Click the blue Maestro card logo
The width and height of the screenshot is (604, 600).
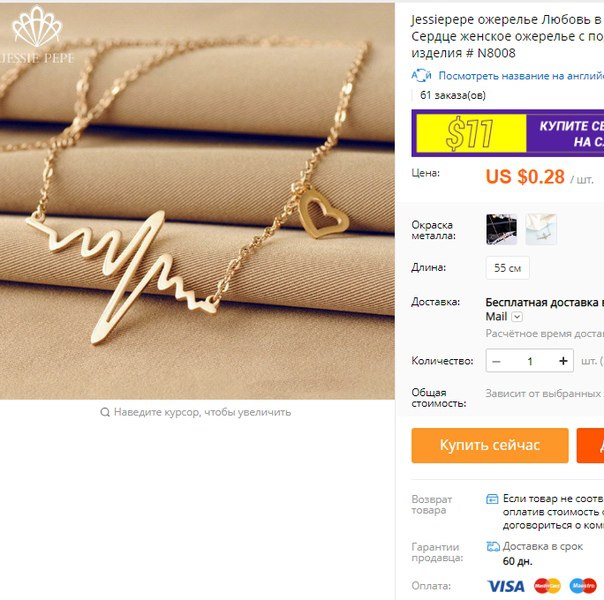[x=583, y=586]
